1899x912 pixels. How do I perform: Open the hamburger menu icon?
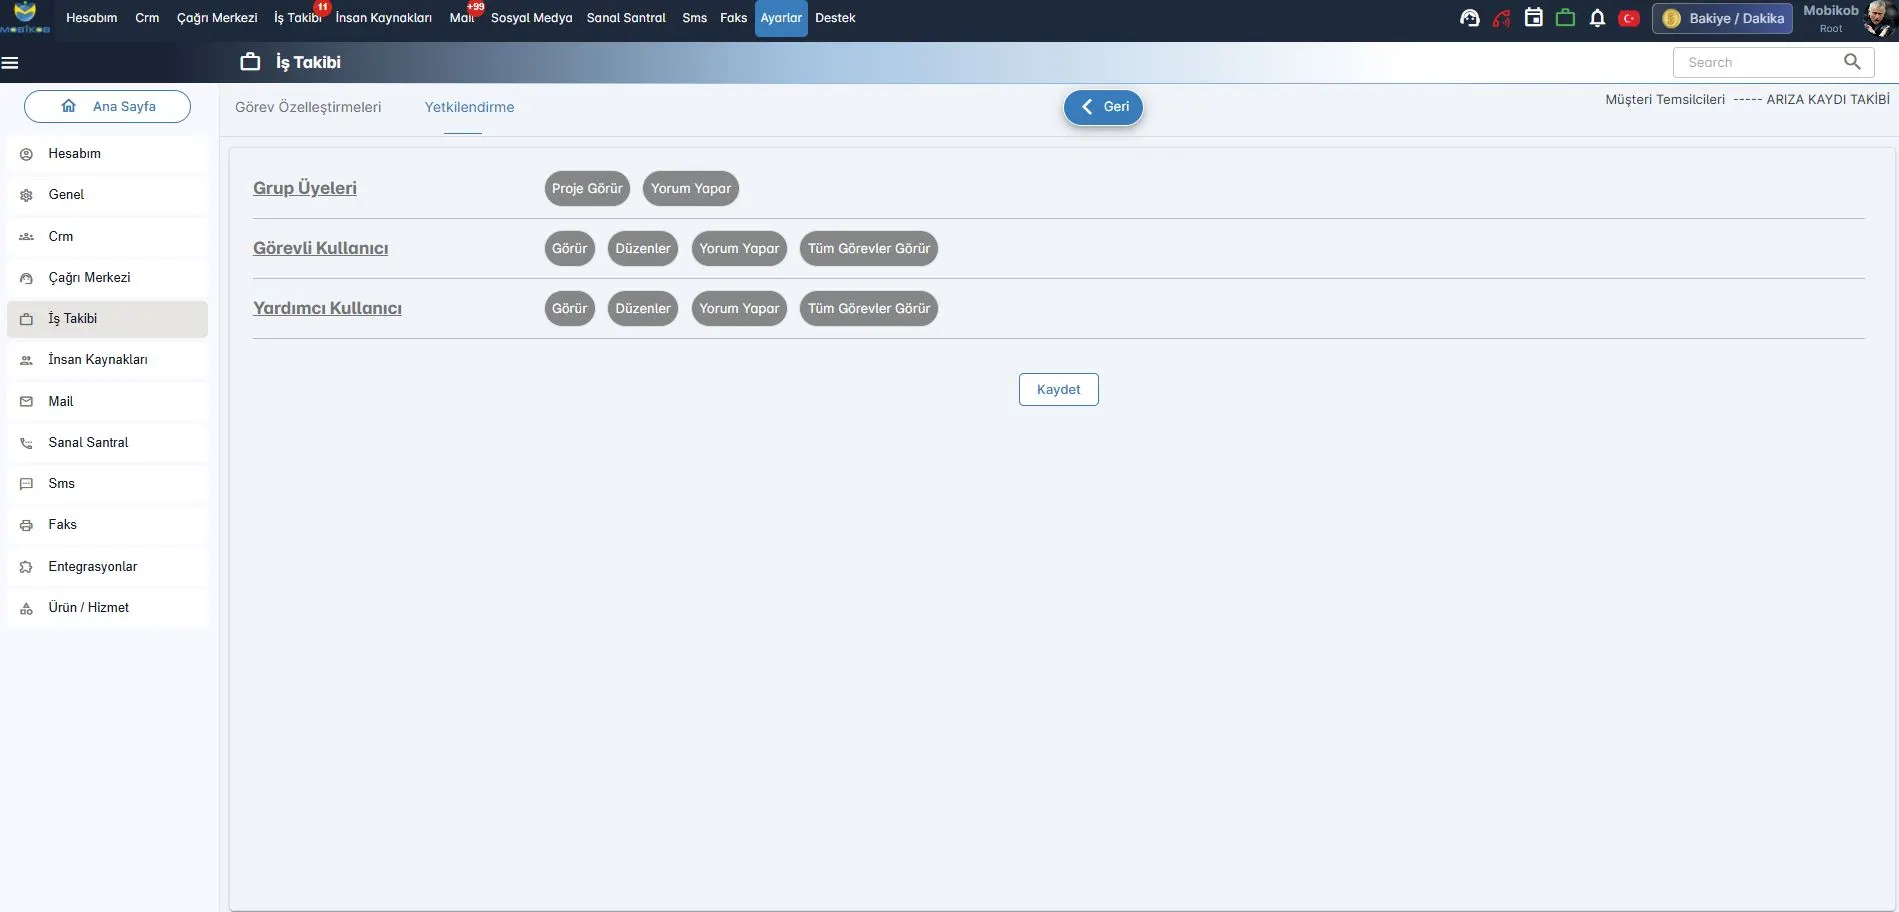coord(10,63)
